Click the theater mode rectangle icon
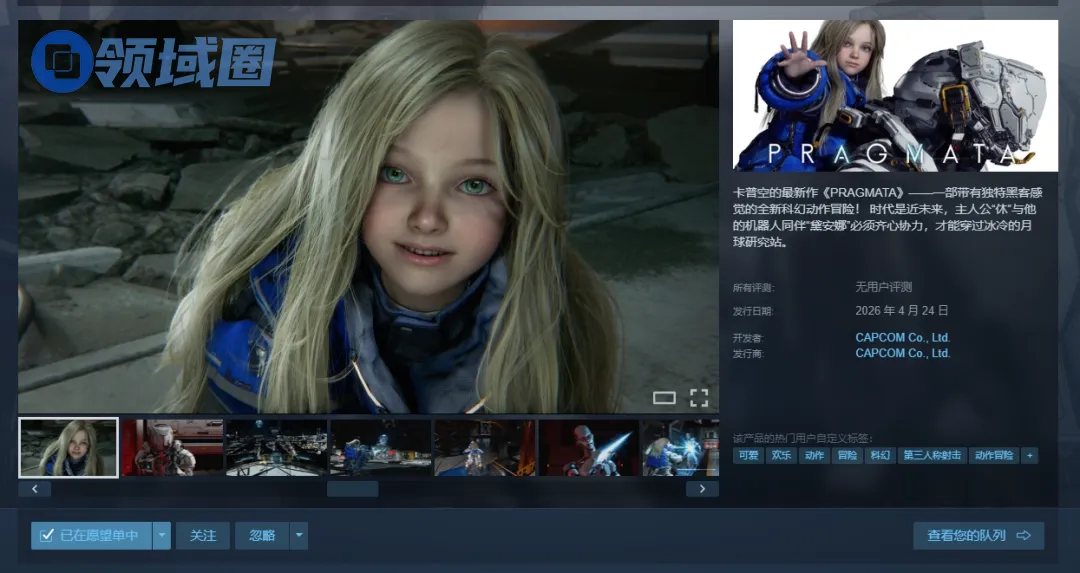The height and width of the screenshot is (573, 1080). [664, 398]
